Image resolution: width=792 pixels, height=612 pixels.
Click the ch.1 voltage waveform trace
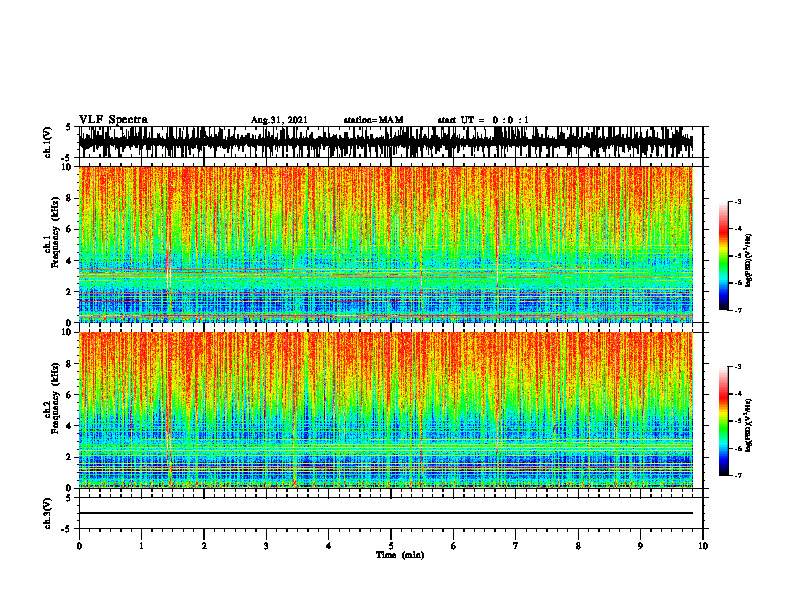385,142
